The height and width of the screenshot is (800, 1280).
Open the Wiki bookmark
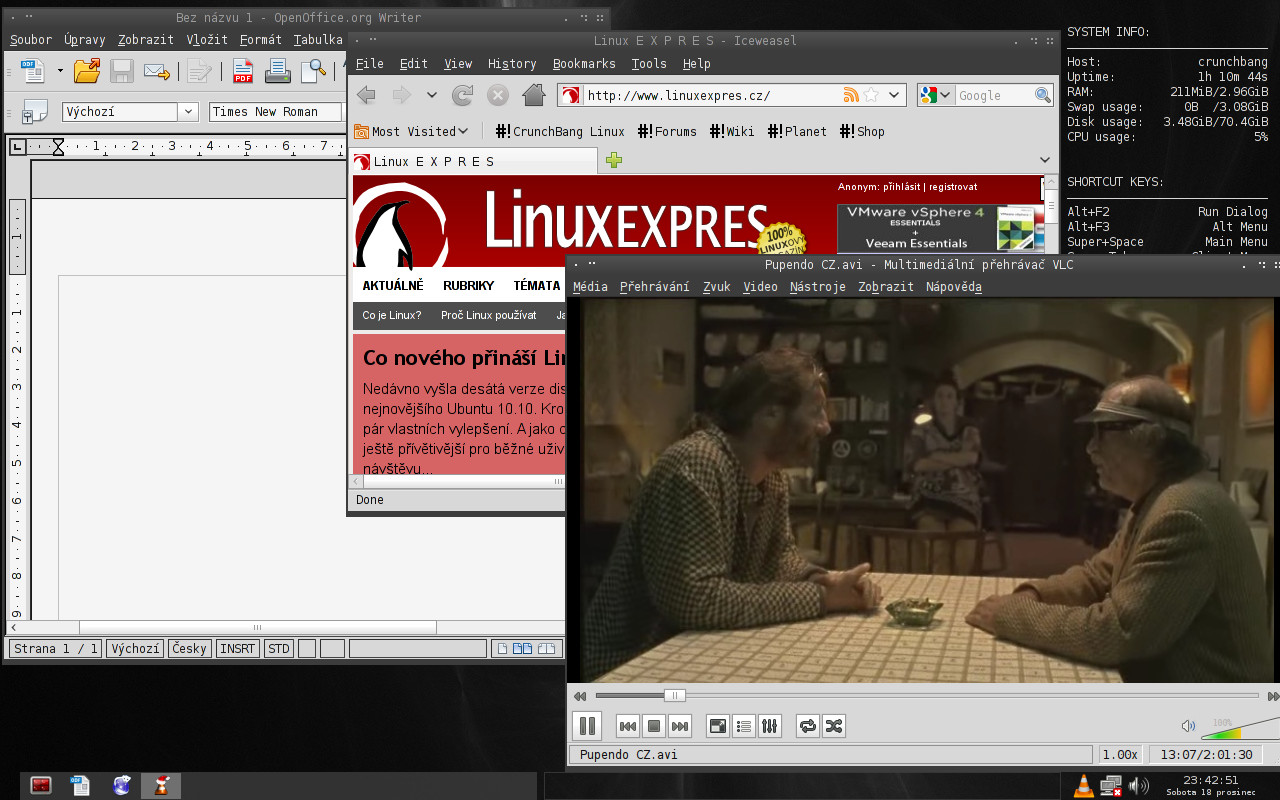tap(732, 131)
